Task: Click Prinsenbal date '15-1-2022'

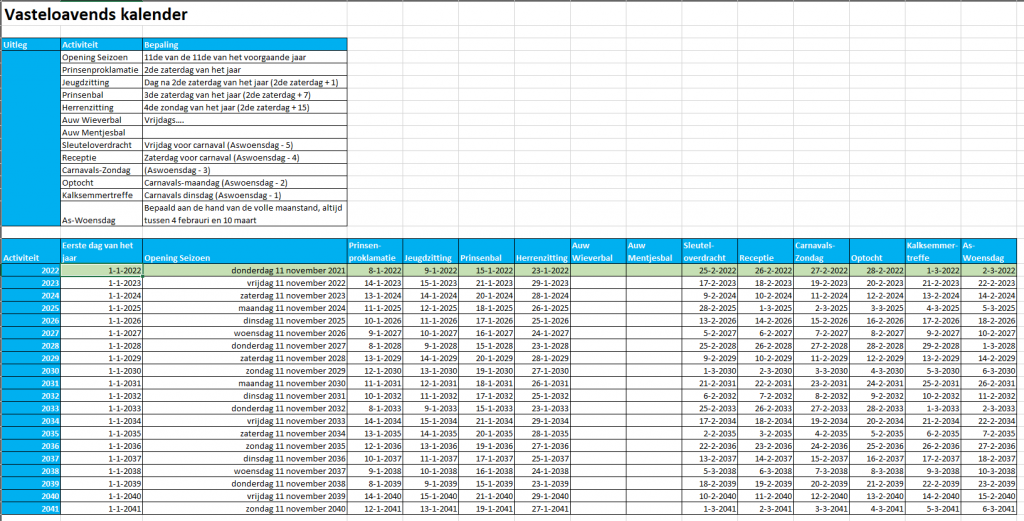Action: coord(487,270)
